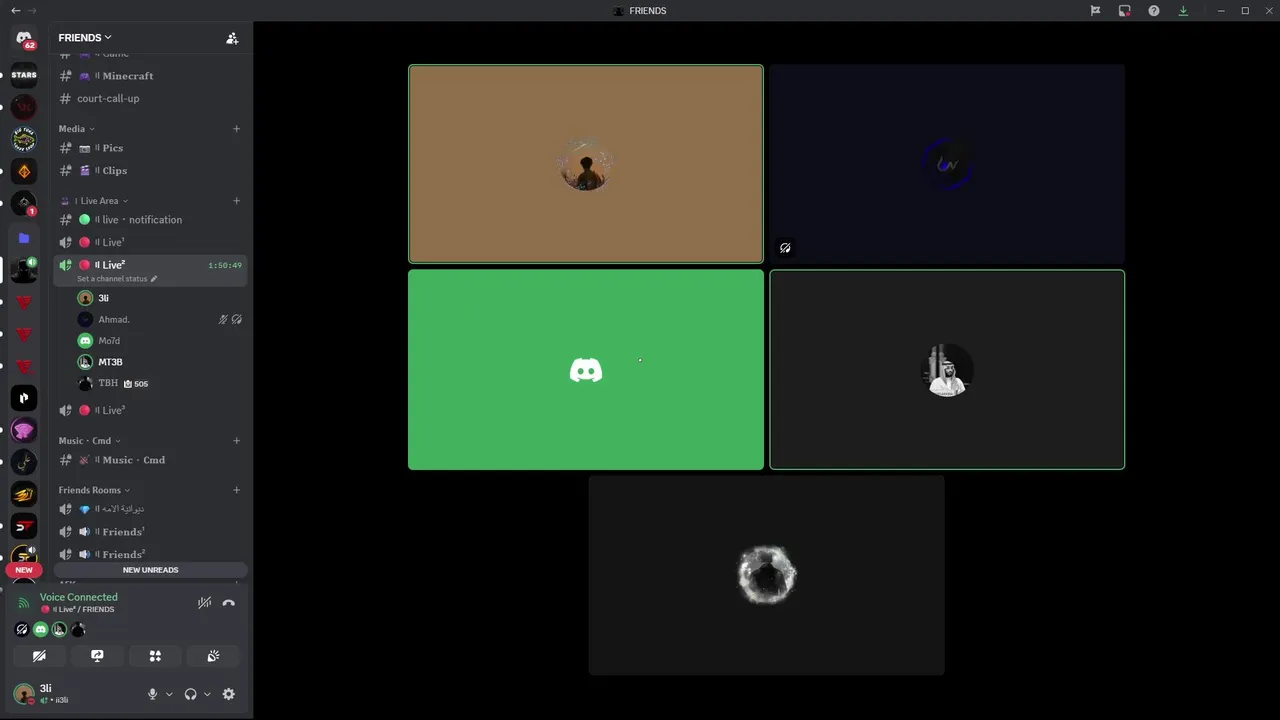1280x720 pixels.
Task: Add a channel to Media category
Action: tap(237, 128)
